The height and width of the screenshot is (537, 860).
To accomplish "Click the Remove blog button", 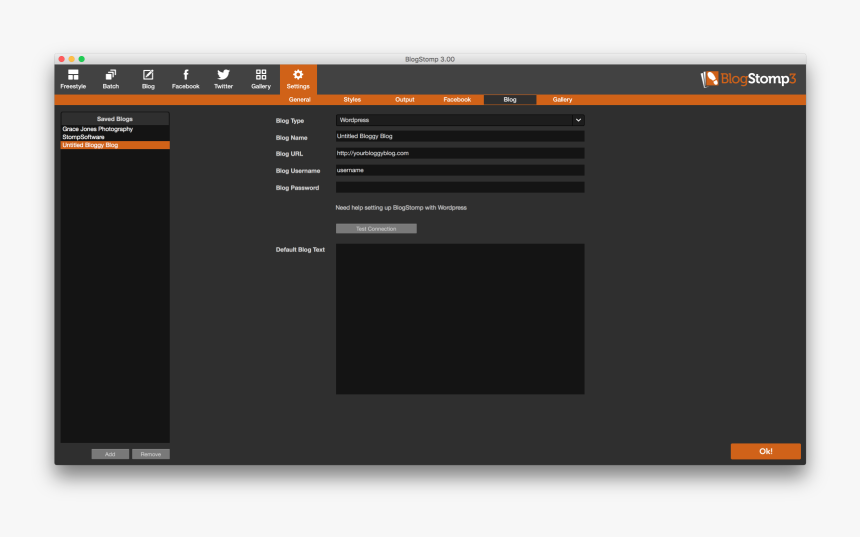I will pyautogui.click(x=151, y=454).
